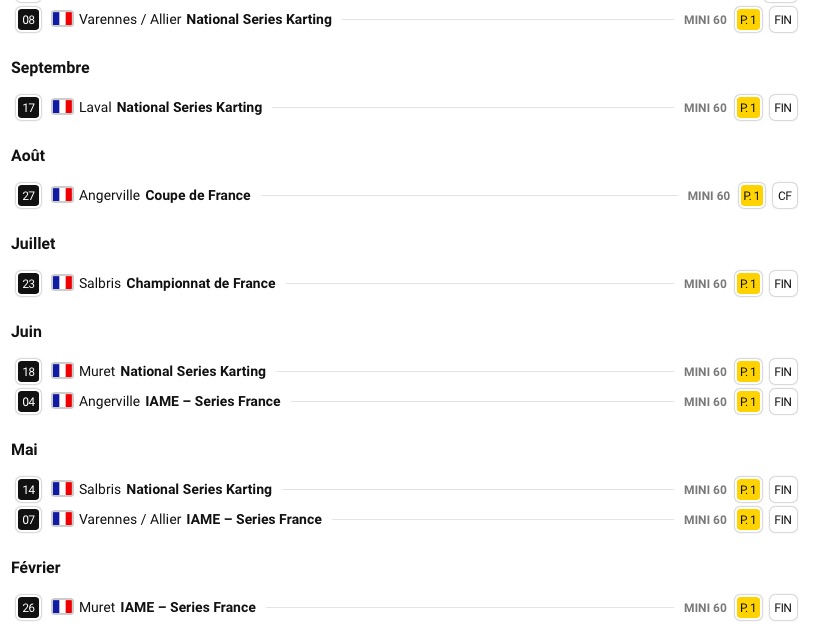
Task: Click the FIN badge on the Muret February race
Action: coord(783,608)
